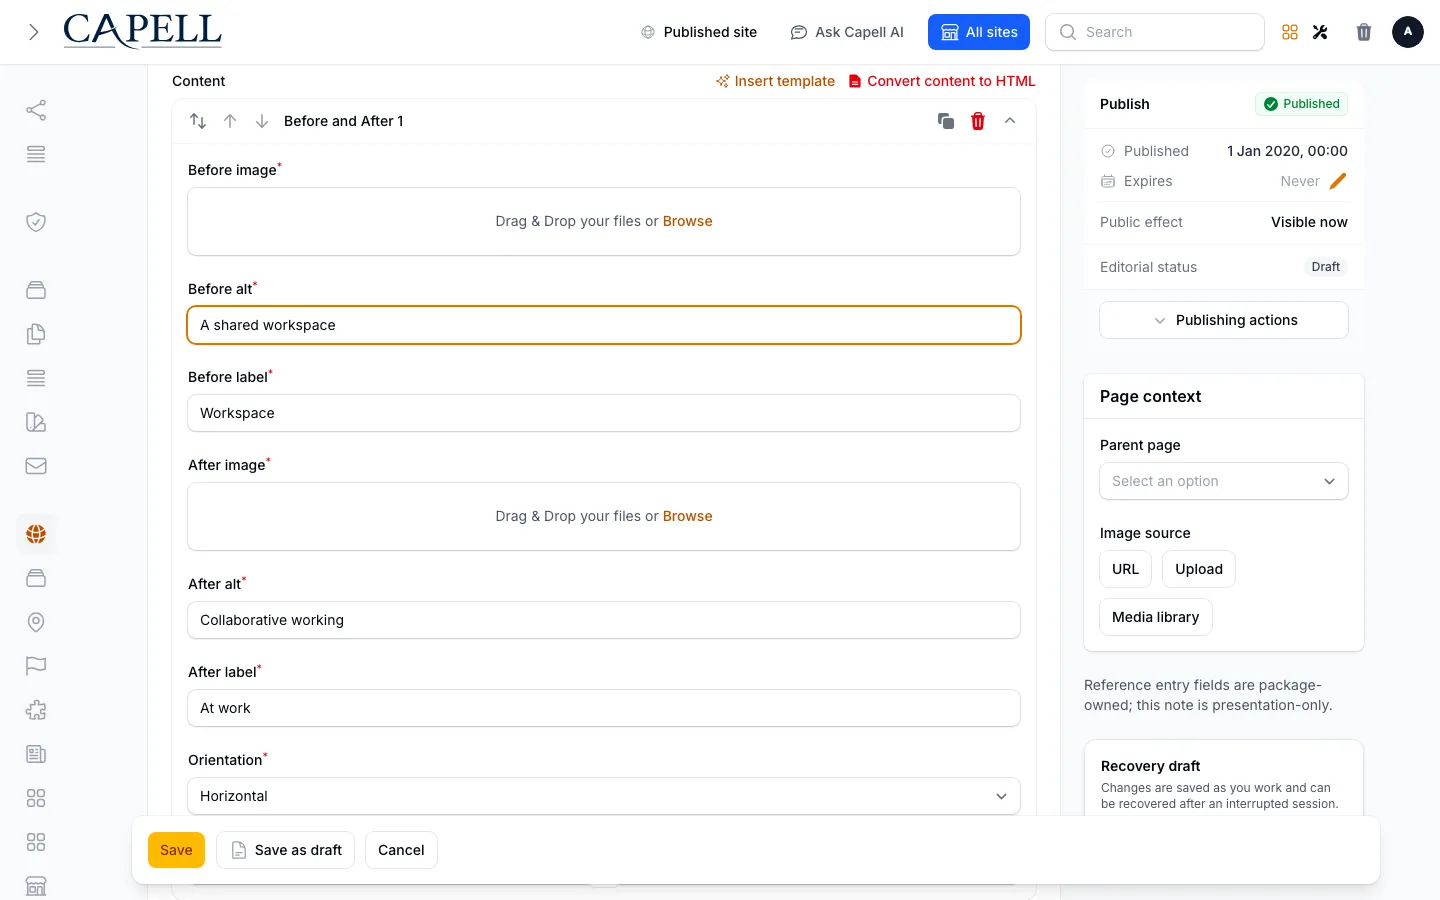Image resolution: width=1440 pixels, height=900 pixels.
Task: Click the All sites button
Action: (979, 32)
